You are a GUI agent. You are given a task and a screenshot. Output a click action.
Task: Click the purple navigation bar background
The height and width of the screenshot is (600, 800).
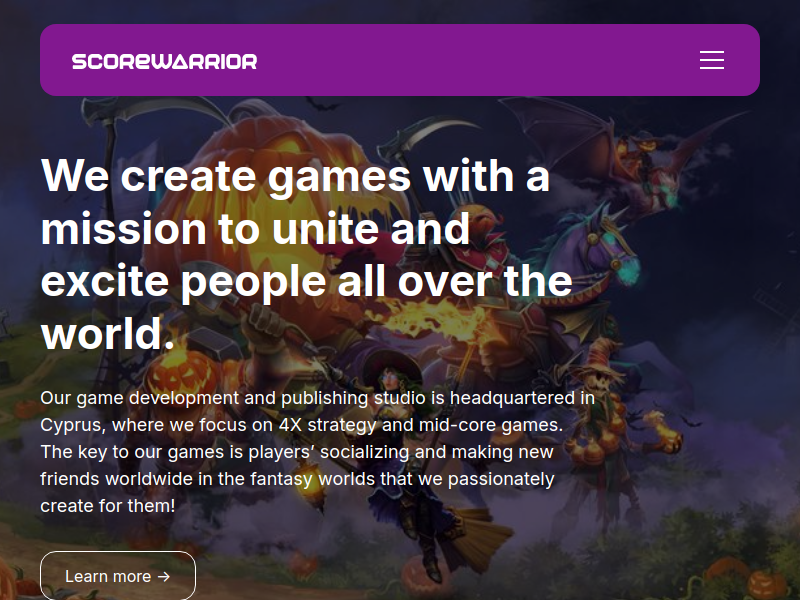(x=459, y=60)
